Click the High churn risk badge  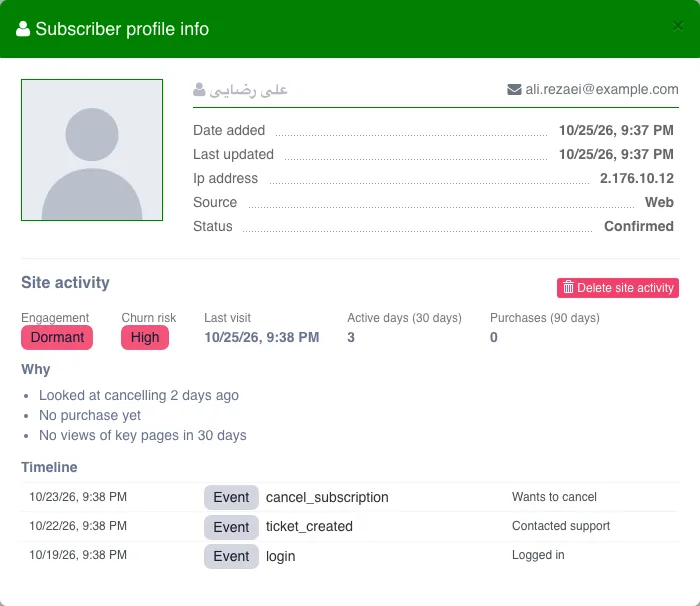[x=145, y=337]
